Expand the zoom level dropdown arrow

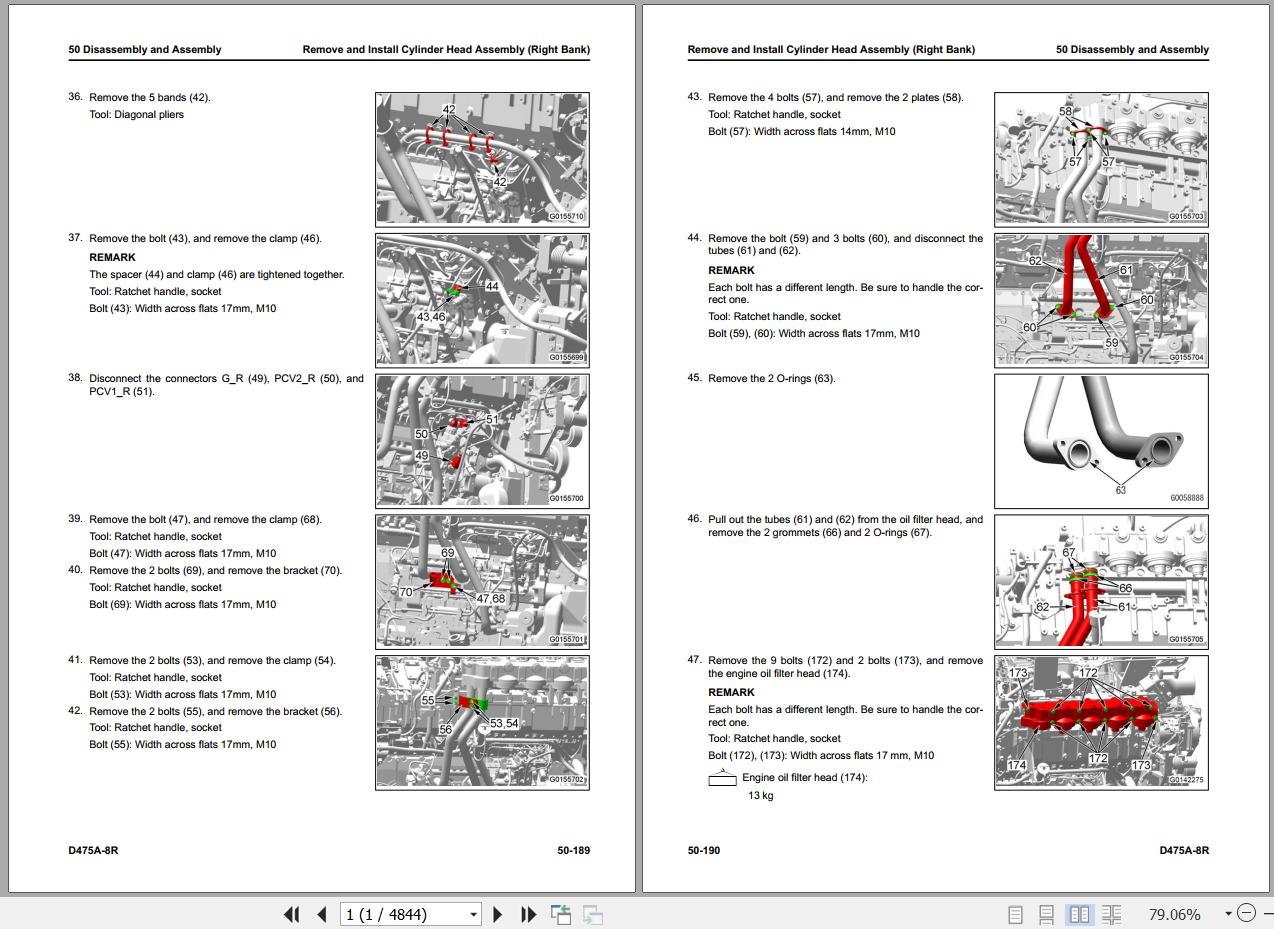point(1228,913)
